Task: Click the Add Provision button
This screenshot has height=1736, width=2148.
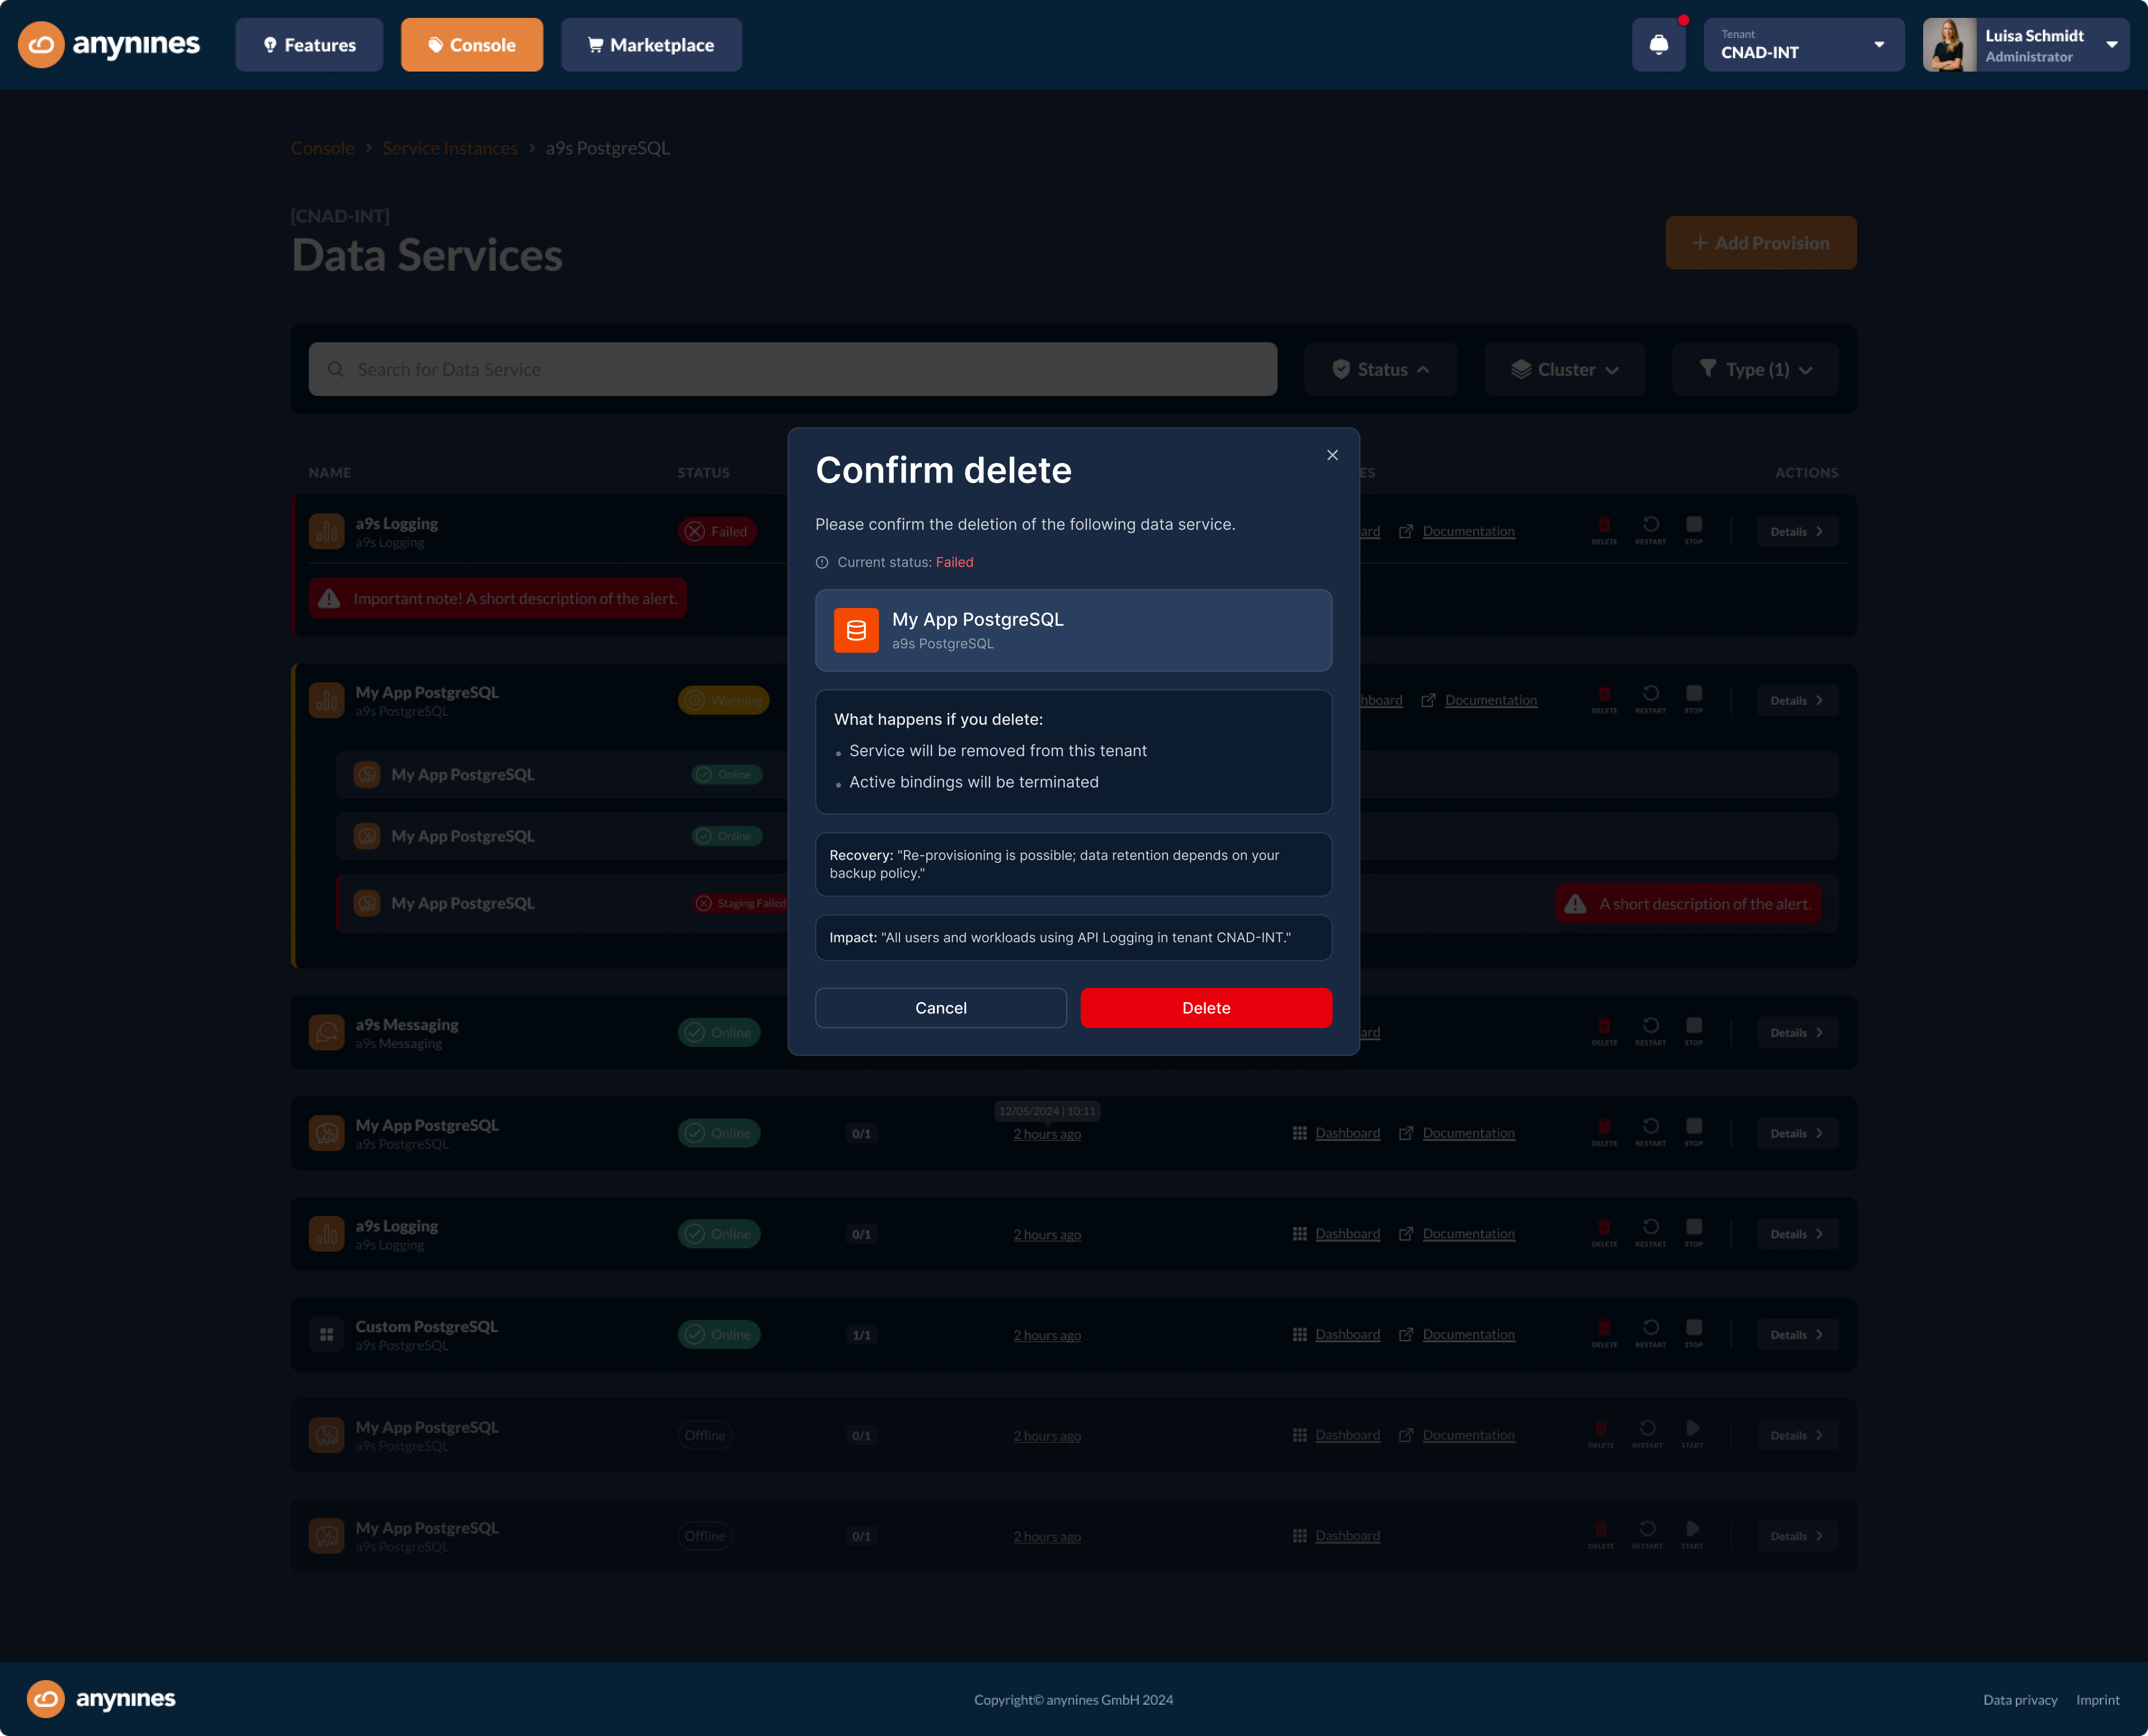Action: [x=1761, y=243]
